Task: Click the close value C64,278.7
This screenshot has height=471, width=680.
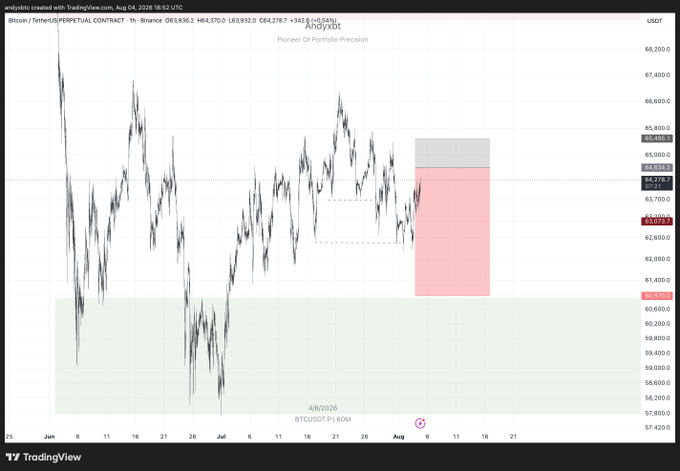Action: pos(273,20)
